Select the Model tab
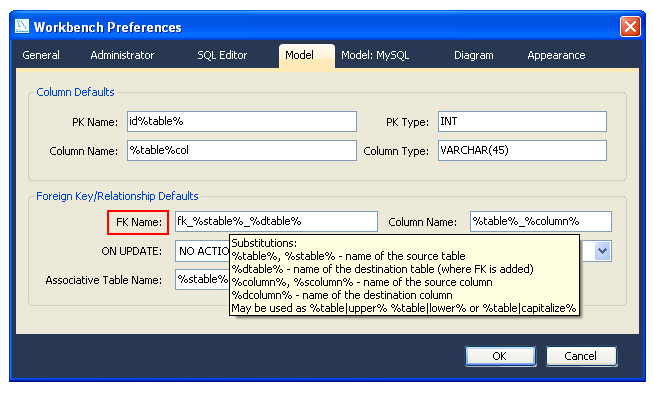Image resolution: width=653 pixels, height=405 pixels. [299, 55]
